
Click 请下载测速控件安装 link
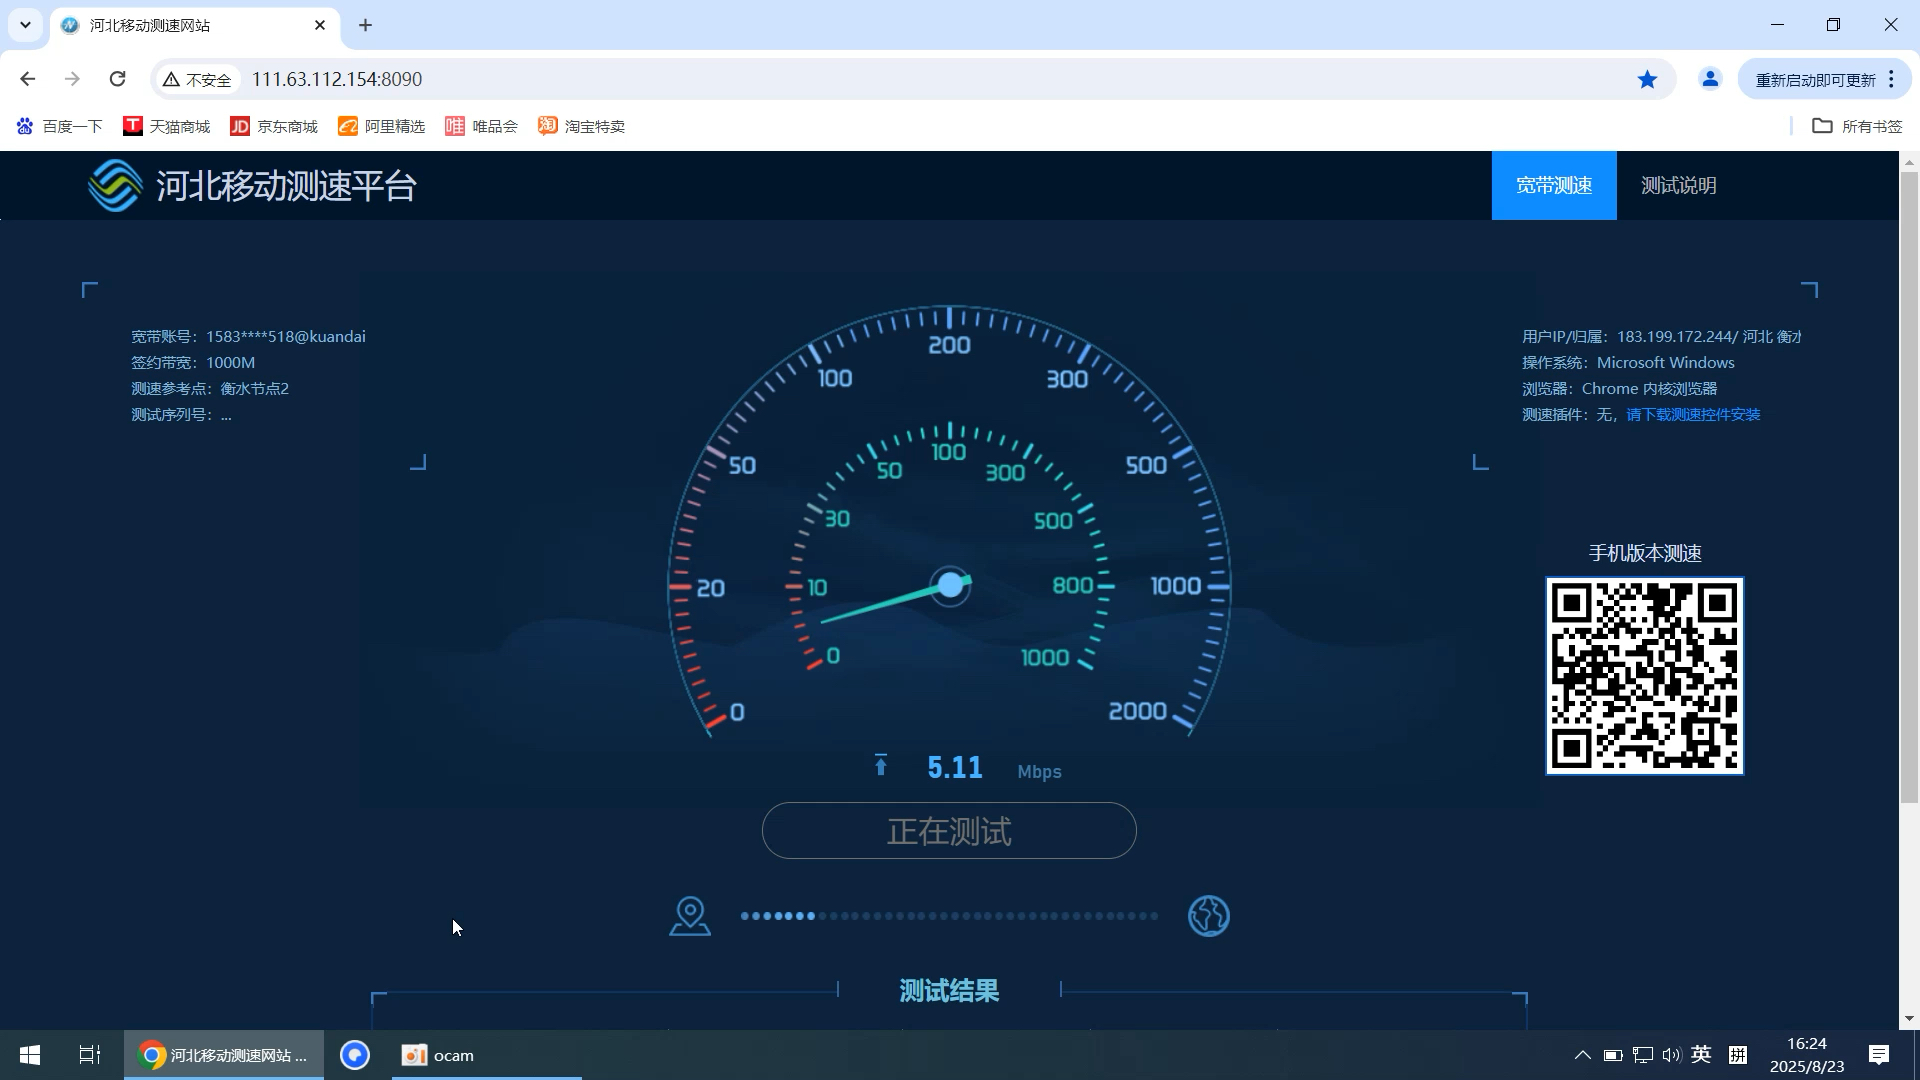pos(1692,414)
